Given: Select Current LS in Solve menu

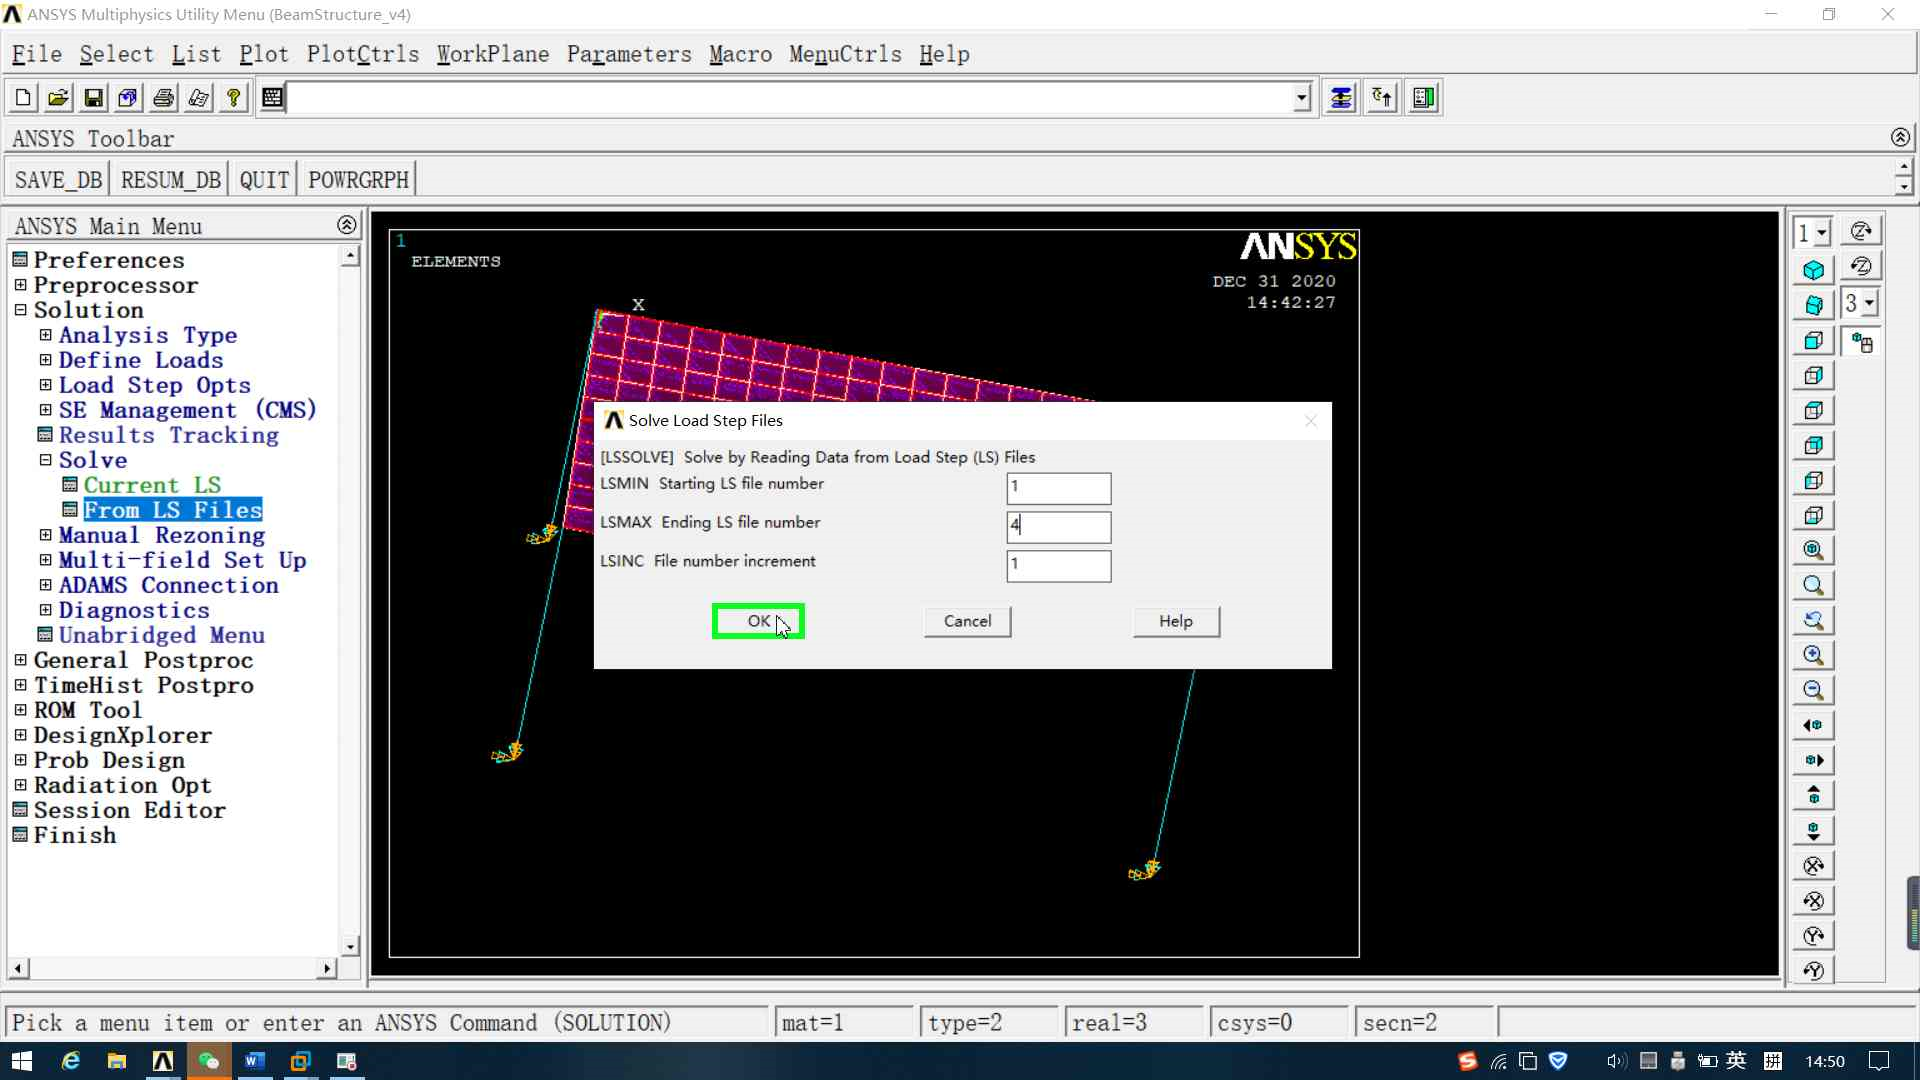Looking at the screenshot, I should 151,485.
